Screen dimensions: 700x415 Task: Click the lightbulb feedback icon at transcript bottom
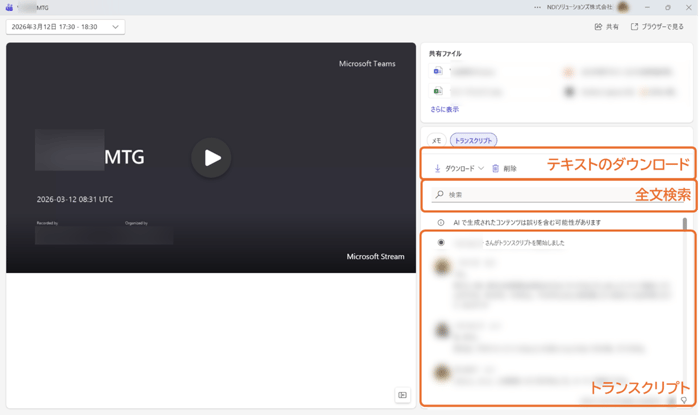(x=683, y=400)
